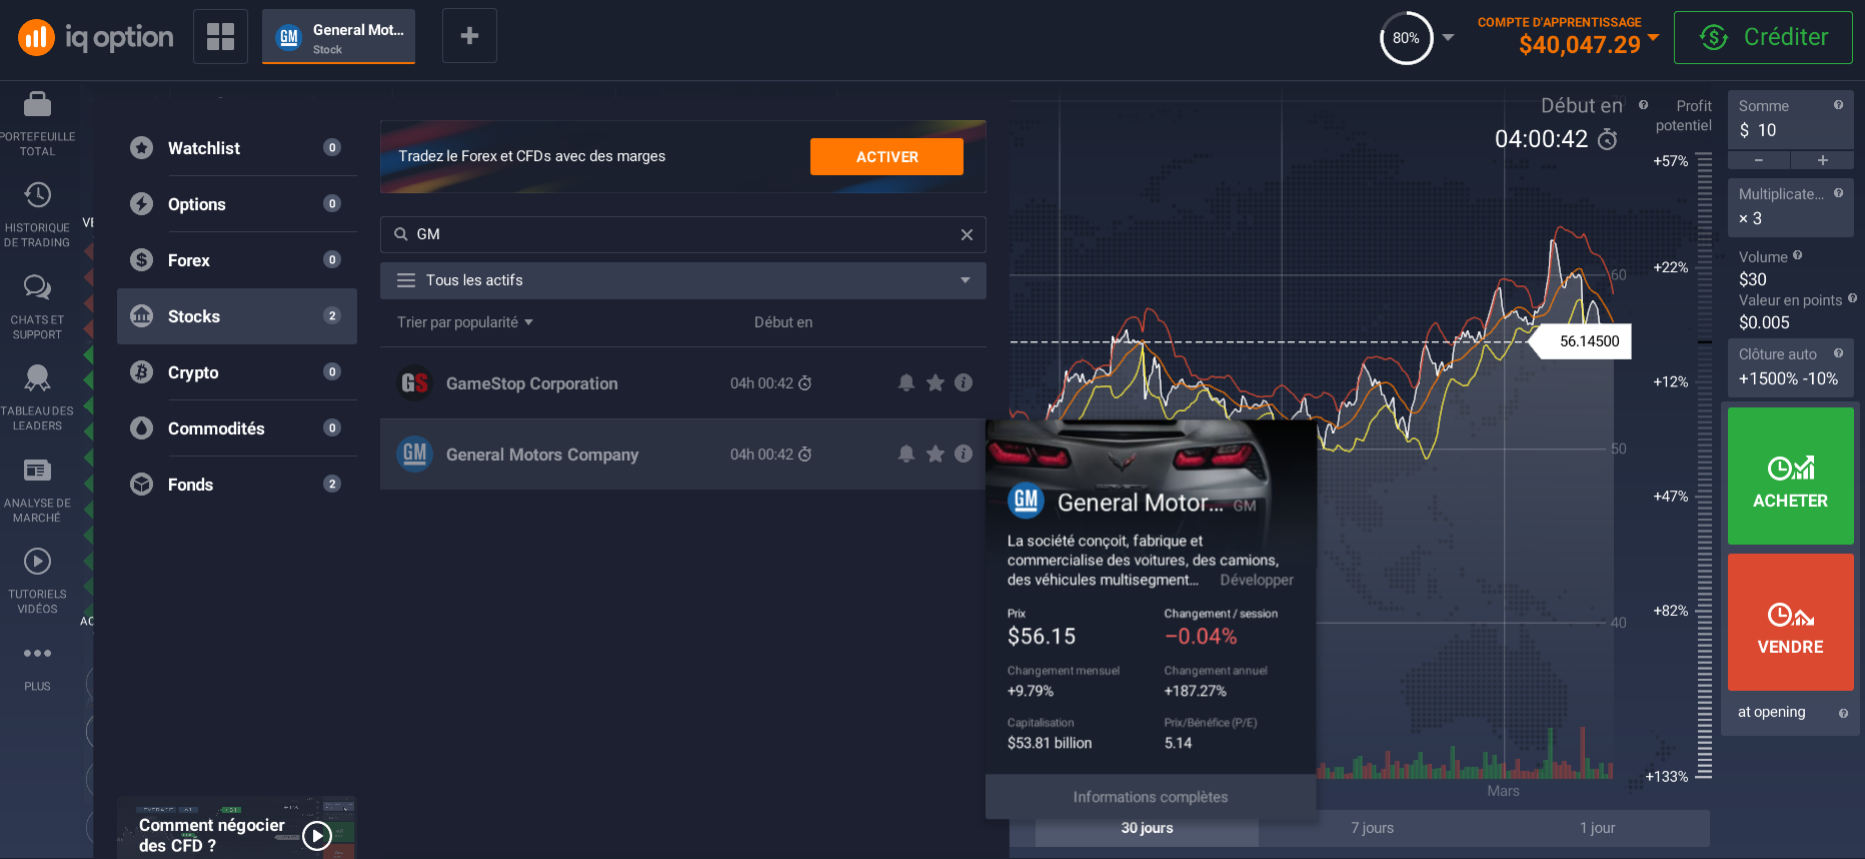Select the Watchlist category
Image resolution: width=1865 pixels, height=859 pixels.
(x=237, y=148)
